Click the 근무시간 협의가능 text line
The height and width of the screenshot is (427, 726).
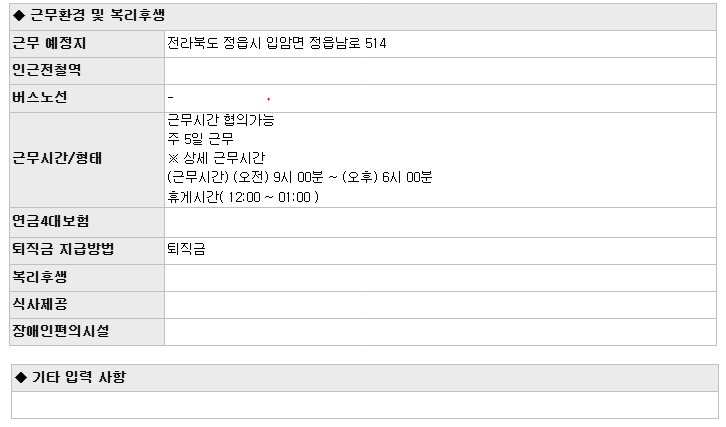[x=220, y=120]
